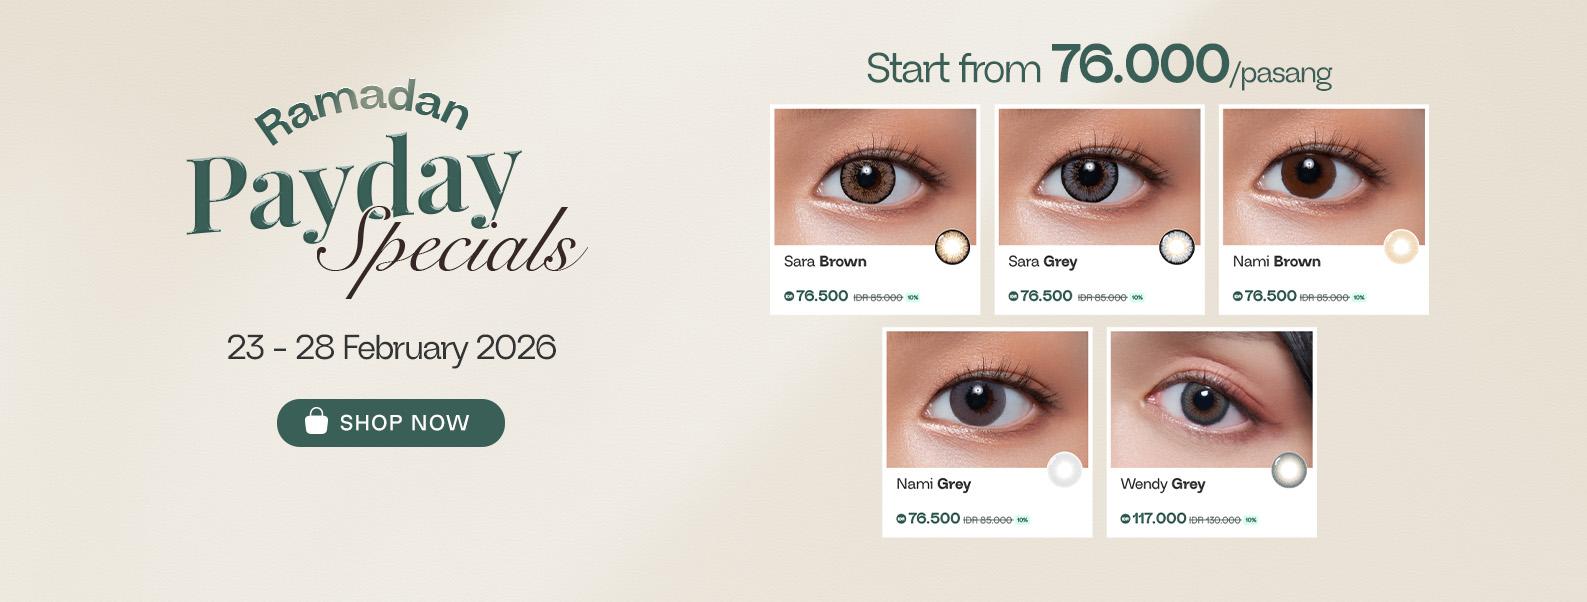Click the Sara Grey product name
This screenshot has width=1587, height=602.
pyautogui.click(x=1042, y=262)
